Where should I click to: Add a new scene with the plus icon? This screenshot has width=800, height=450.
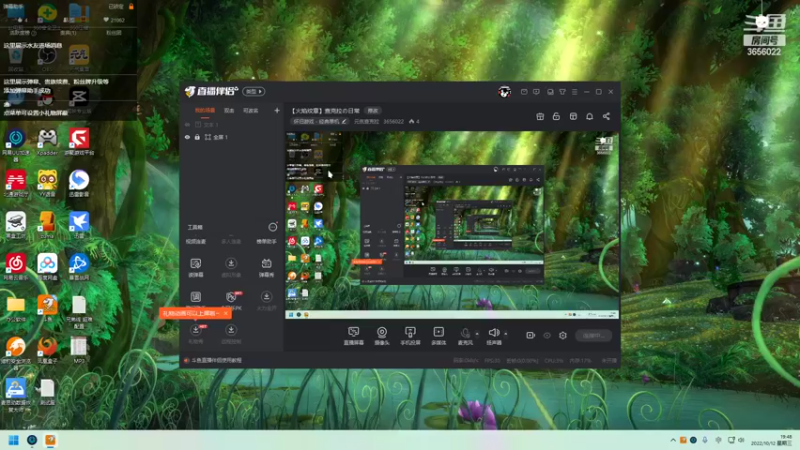[277, 110]
